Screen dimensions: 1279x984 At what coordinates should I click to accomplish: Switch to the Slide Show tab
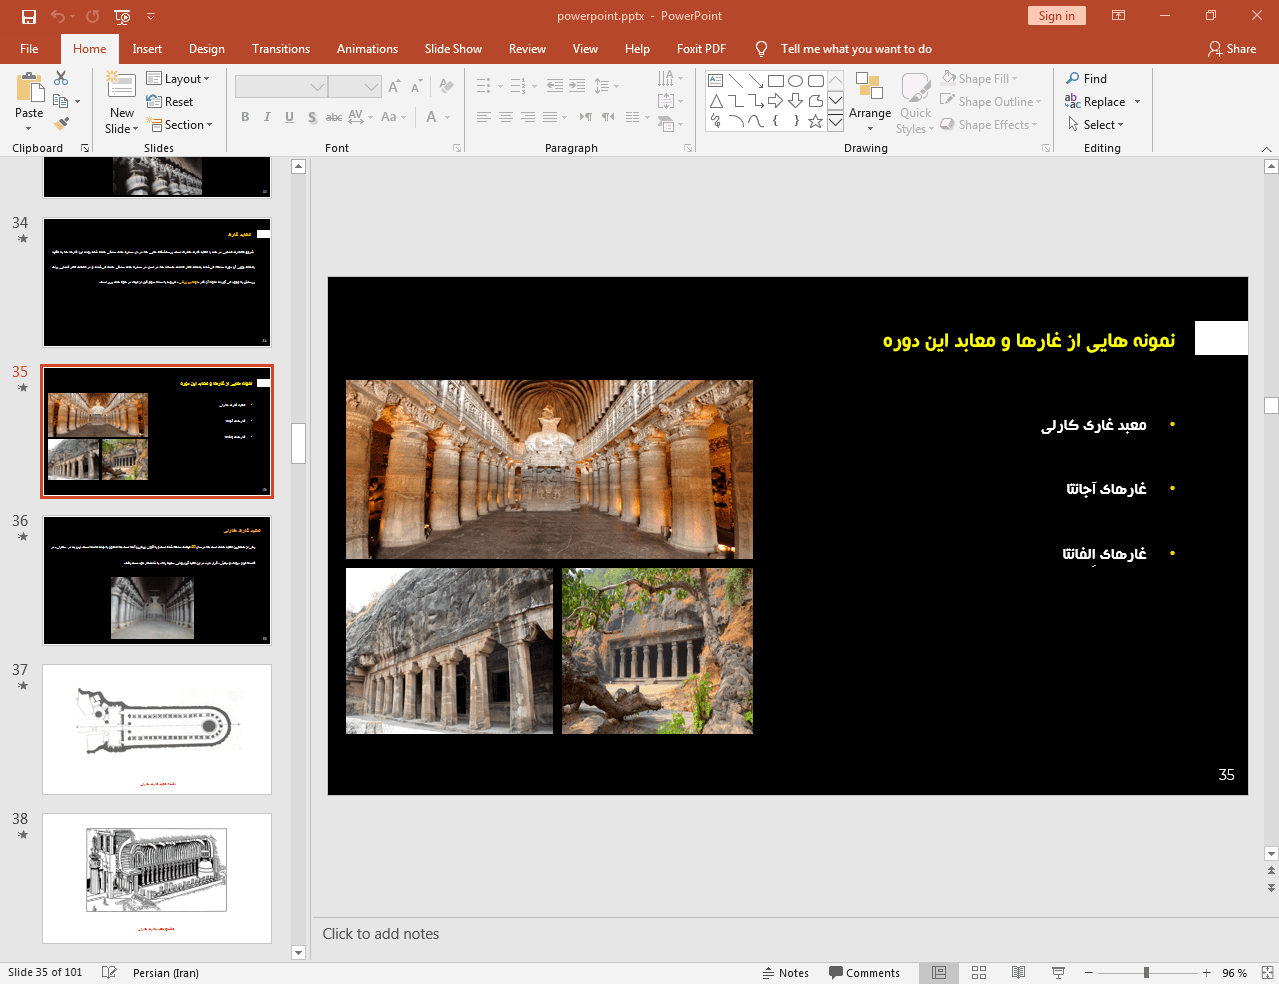click(x=453, y=48)
